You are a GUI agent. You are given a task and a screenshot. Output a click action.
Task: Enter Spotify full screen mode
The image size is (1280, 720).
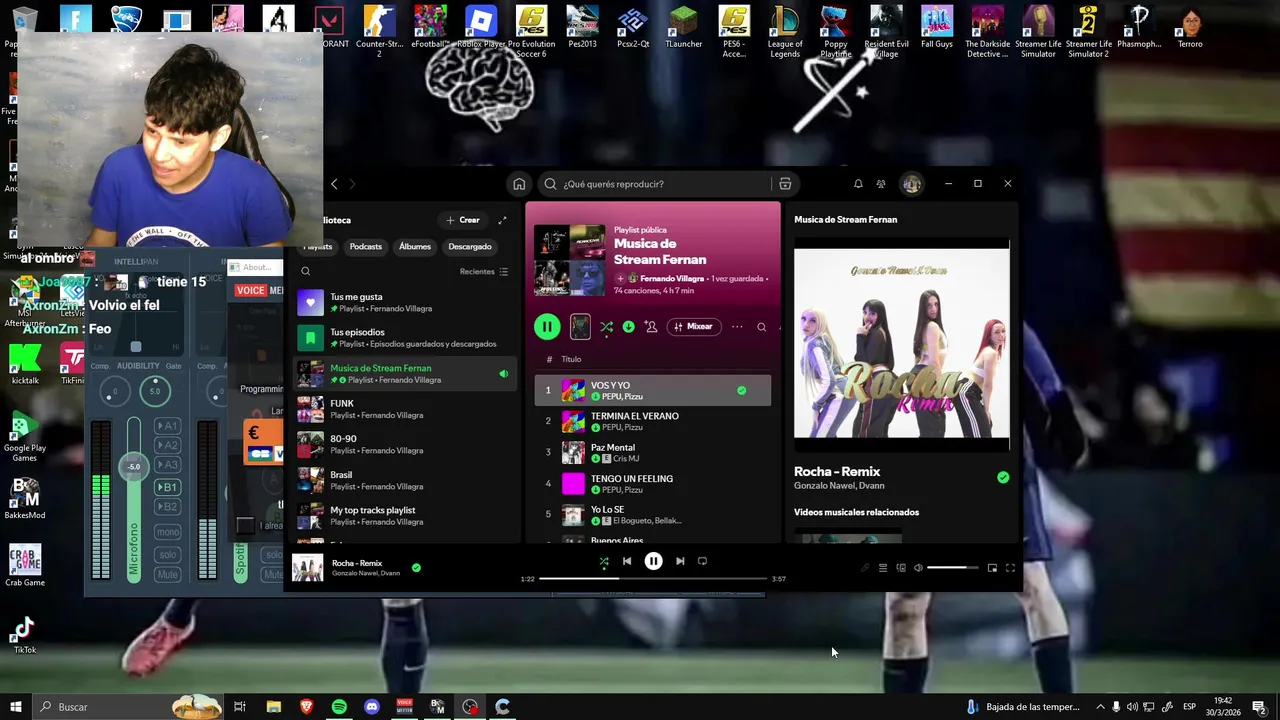click(x=1010, y=568)
